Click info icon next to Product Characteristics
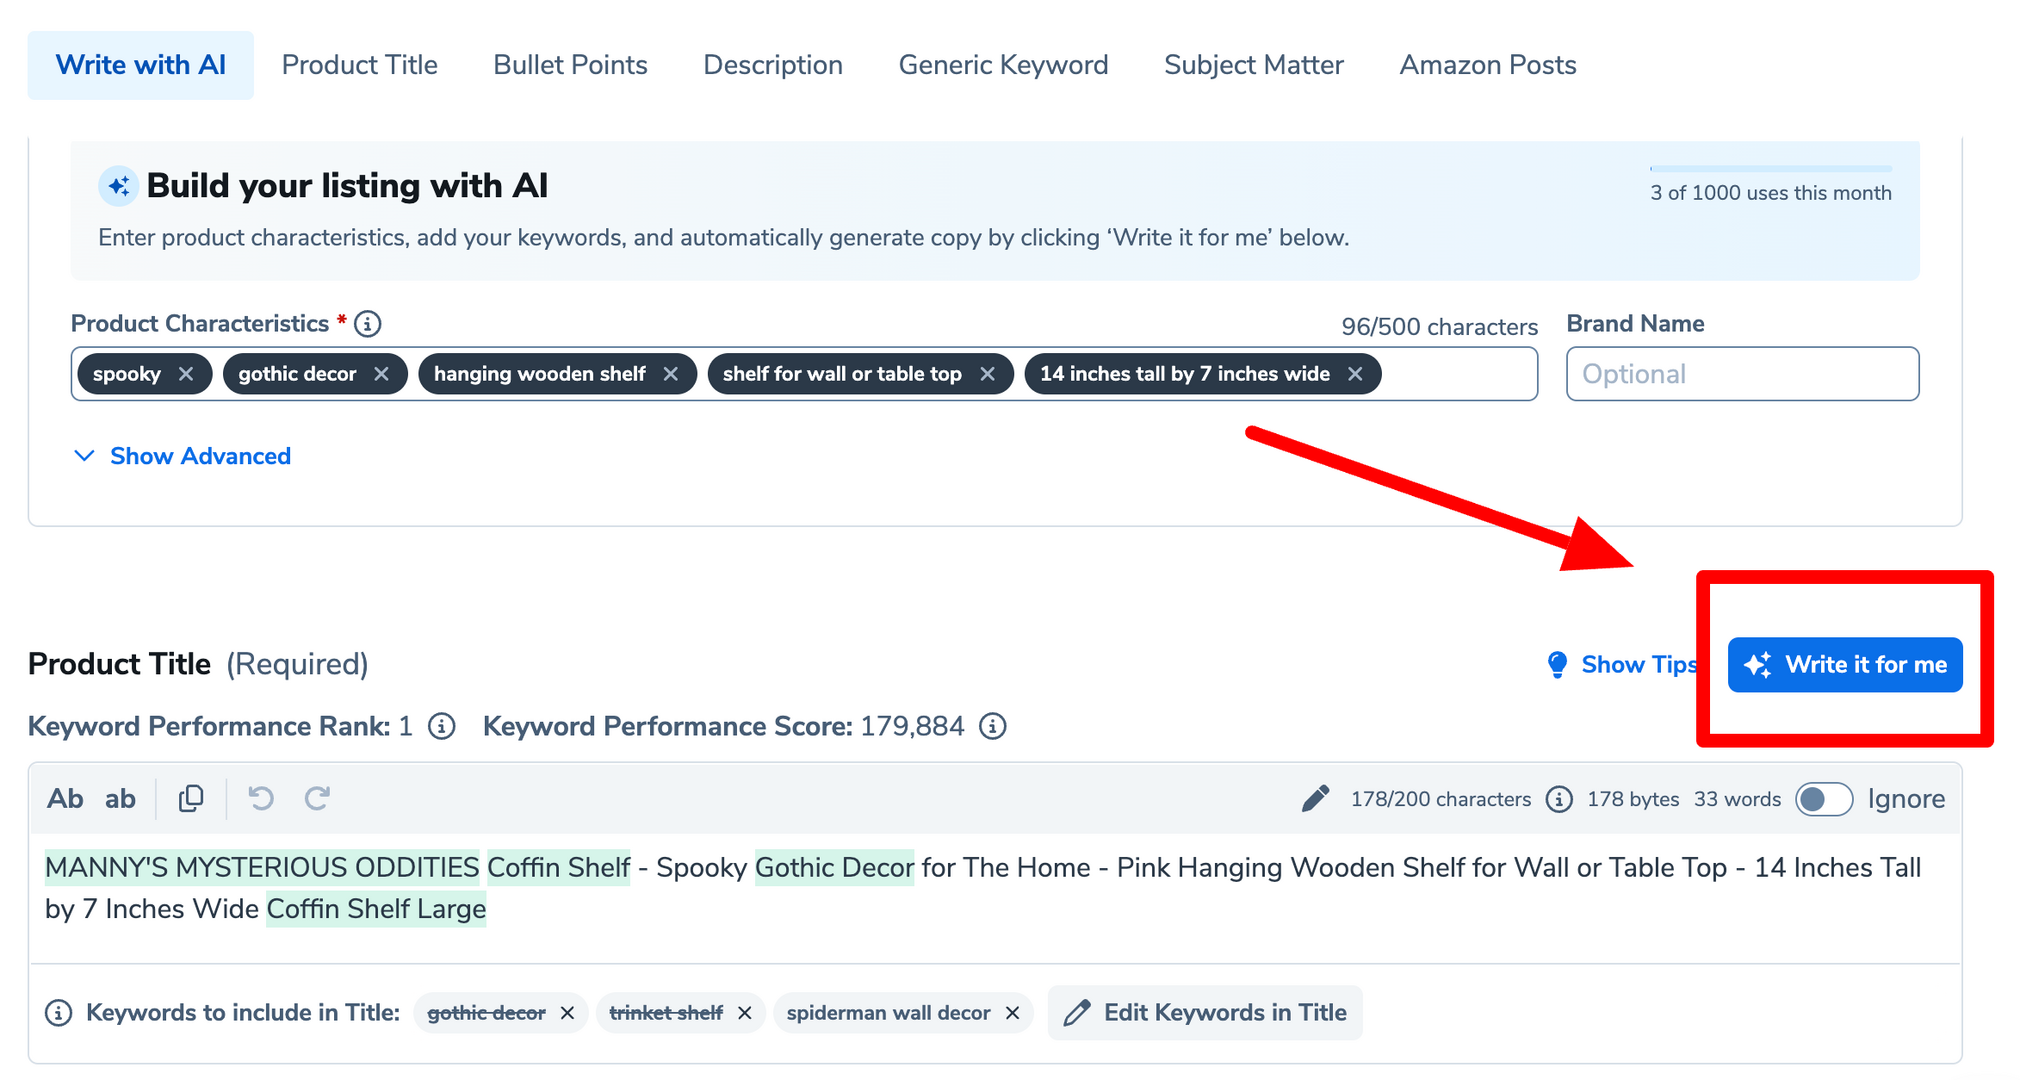The width and height of the screenshot is (2020, 1080). pos(368,324)
